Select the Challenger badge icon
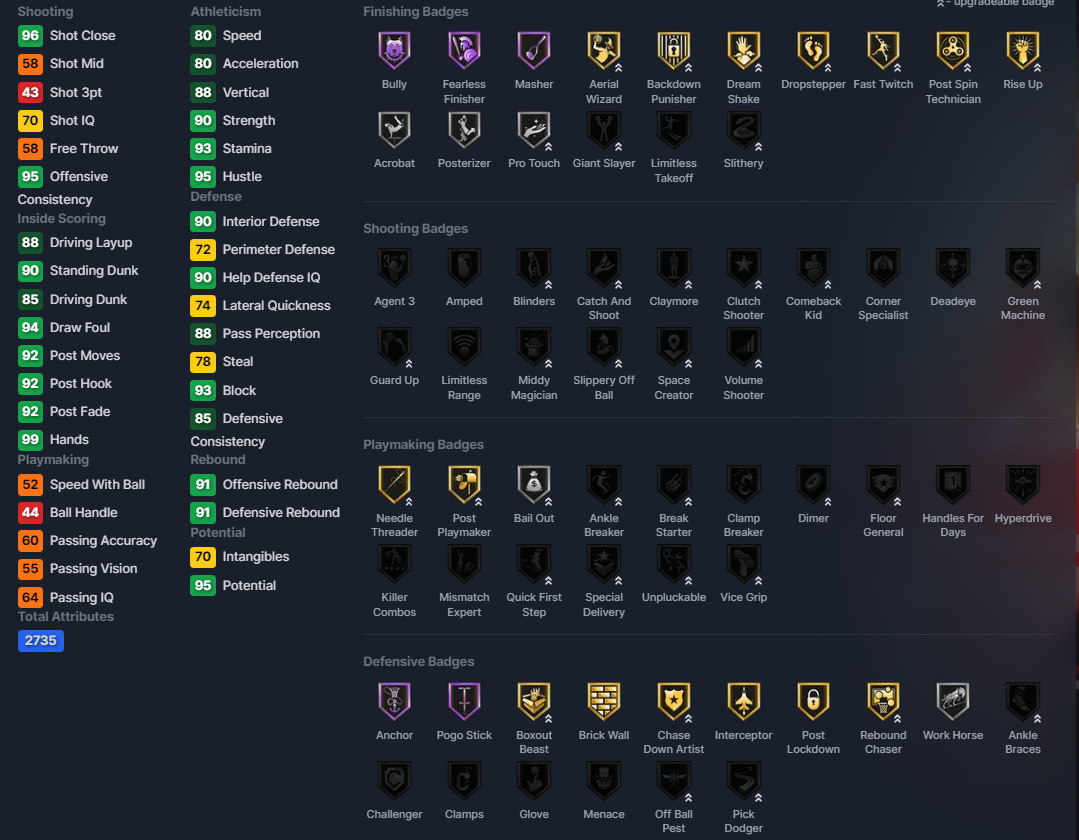1079x840 pixels. (394, 780)
